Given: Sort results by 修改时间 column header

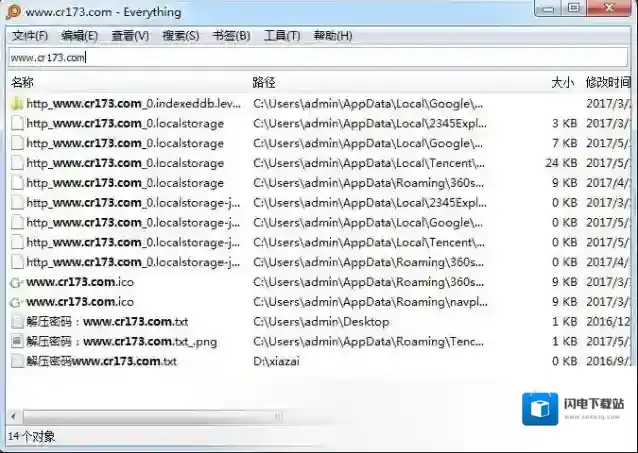Looking at the screenshot, I should coord(608,83).
